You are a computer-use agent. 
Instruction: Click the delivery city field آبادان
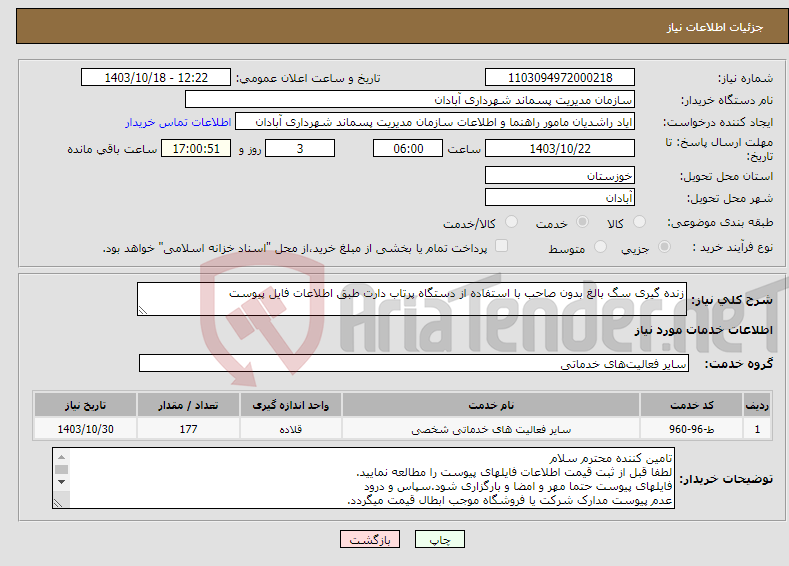click(560, 197)
